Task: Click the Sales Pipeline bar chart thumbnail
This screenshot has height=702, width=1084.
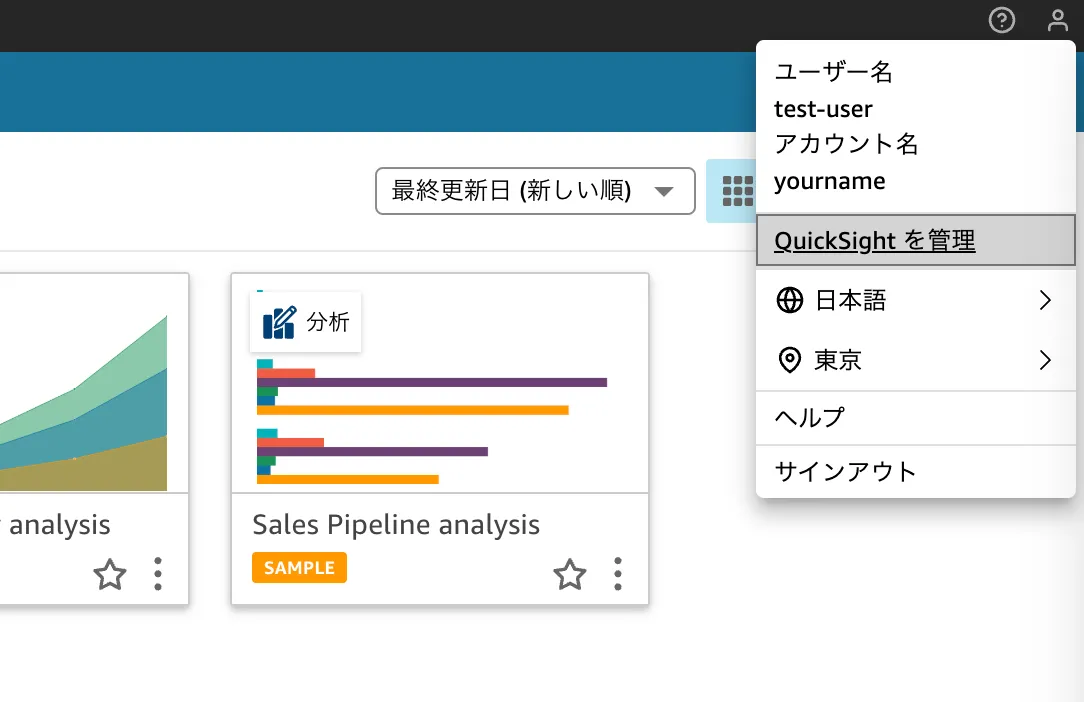Action: pyautogui.click(x=440, y=420)
